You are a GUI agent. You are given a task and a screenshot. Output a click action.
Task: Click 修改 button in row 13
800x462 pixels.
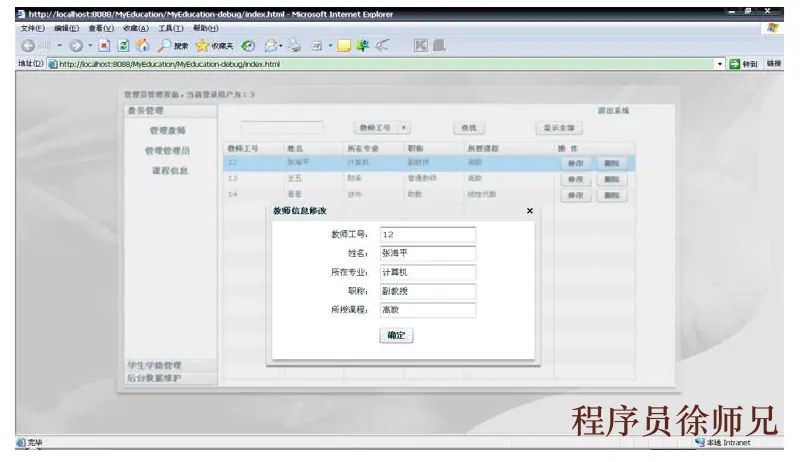[576, 179]
